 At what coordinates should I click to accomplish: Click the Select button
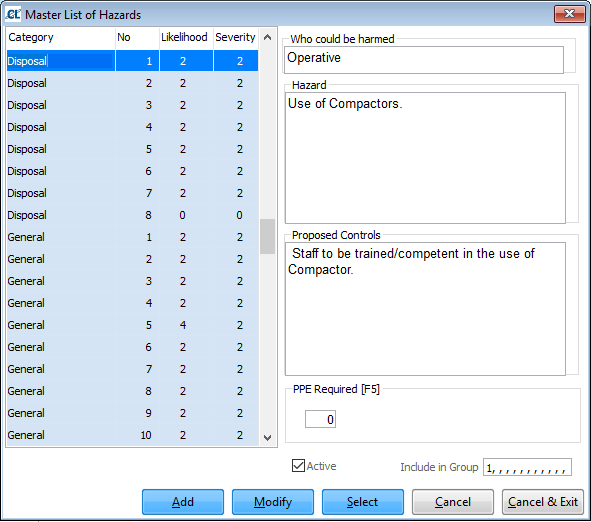pos(363,502)
